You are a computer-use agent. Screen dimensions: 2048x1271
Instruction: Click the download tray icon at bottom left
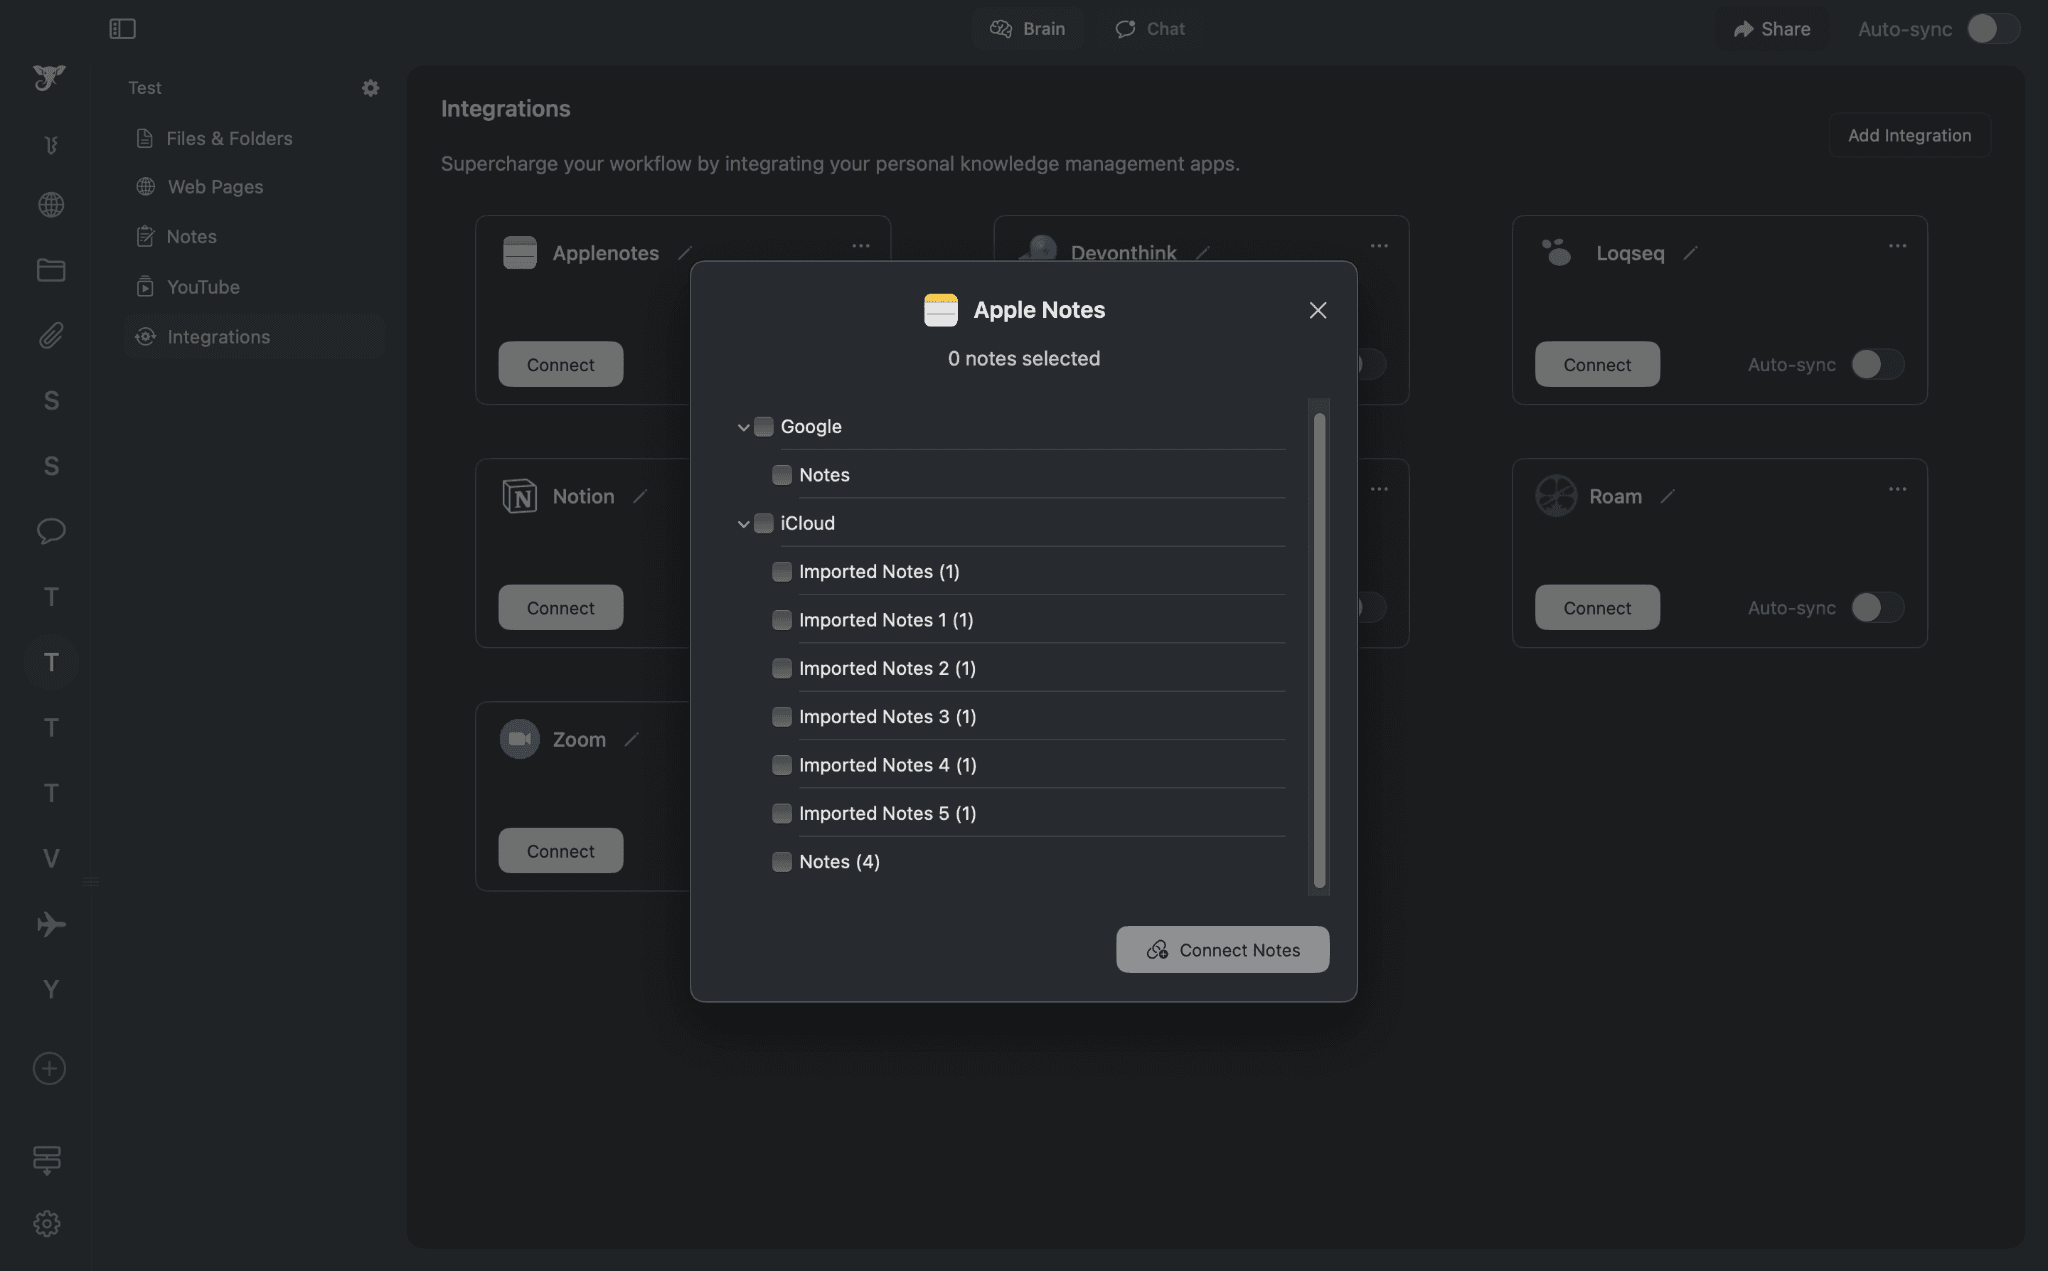pyautogui.click(x=47, y=1160)
